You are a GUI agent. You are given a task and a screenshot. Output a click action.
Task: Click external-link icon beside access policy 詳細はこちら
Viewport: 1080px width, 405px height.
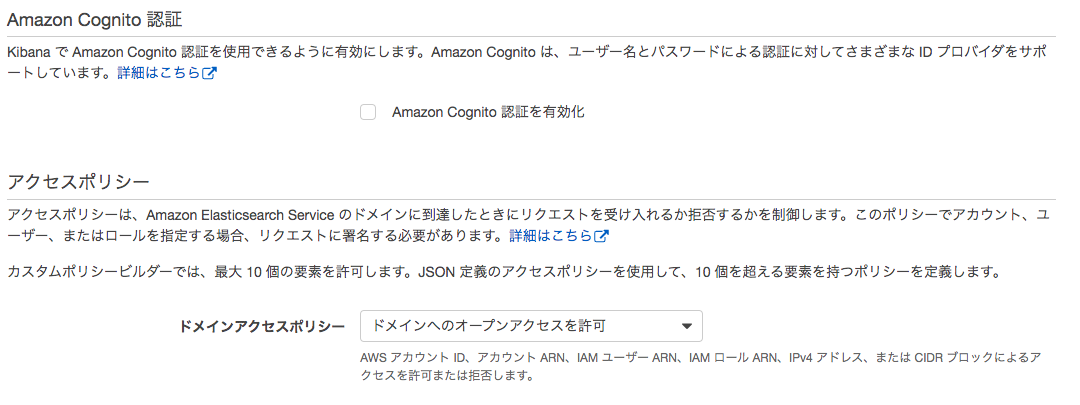[x=602, y=237]
